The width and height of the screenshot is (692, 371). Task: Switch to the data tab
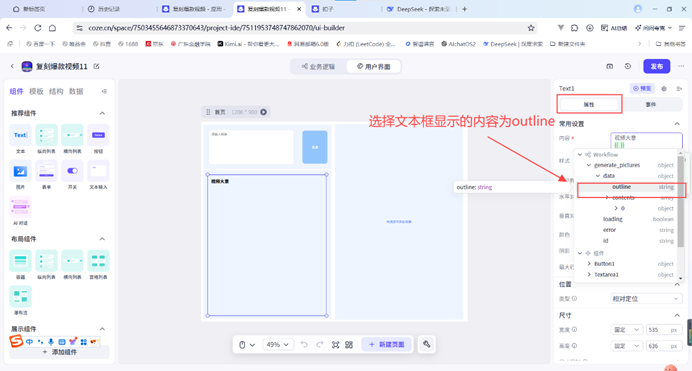click(x=76, y=91)
